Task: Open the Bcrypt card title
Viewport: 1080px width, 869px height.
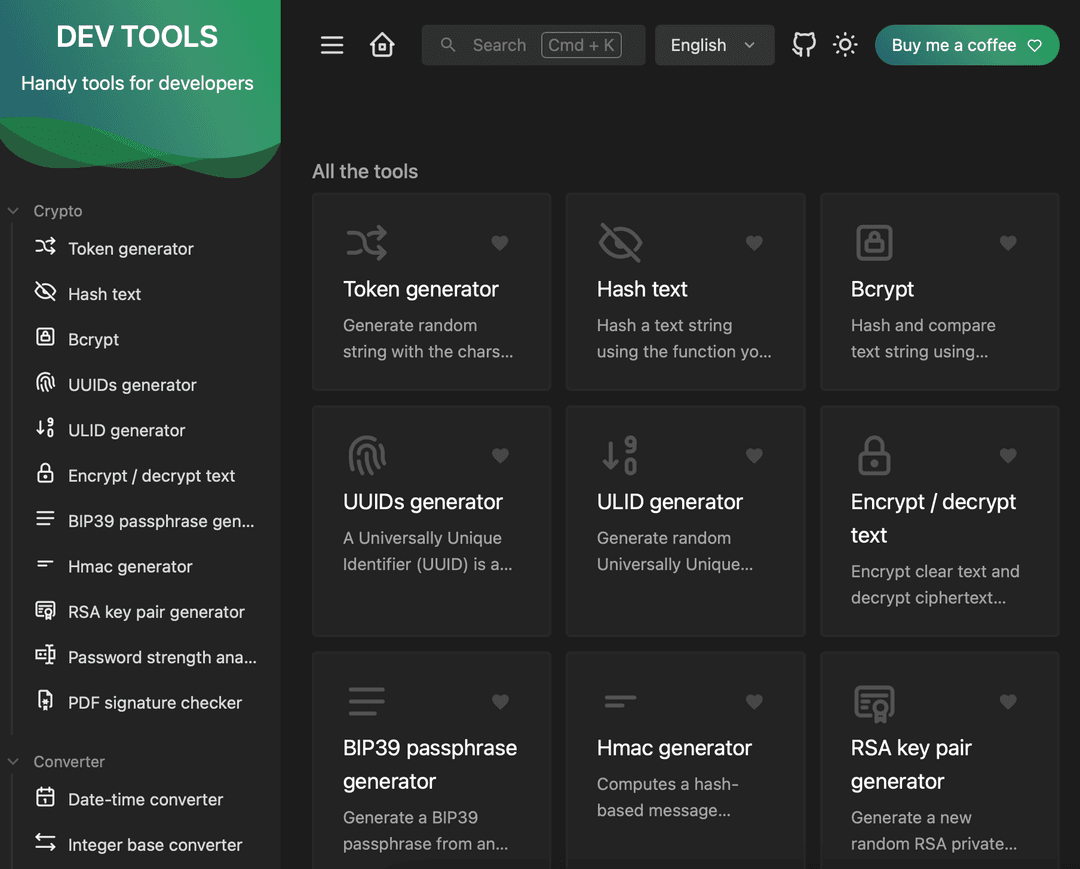Action: [882, 289]
